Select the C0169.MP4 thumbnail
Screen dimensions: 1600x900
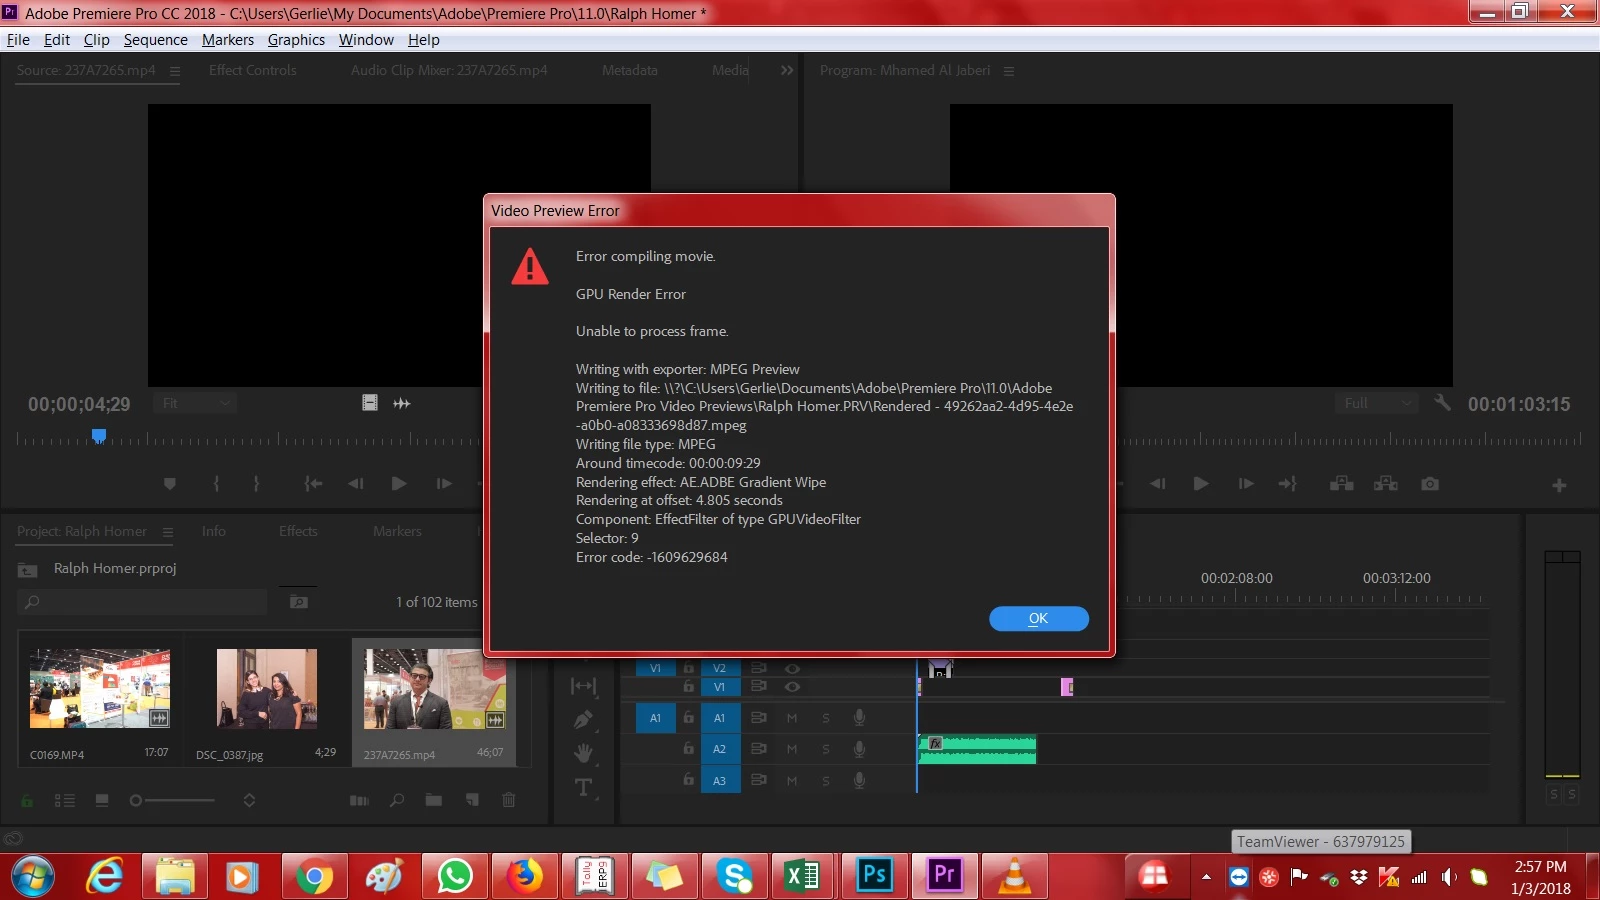[100, 688]
